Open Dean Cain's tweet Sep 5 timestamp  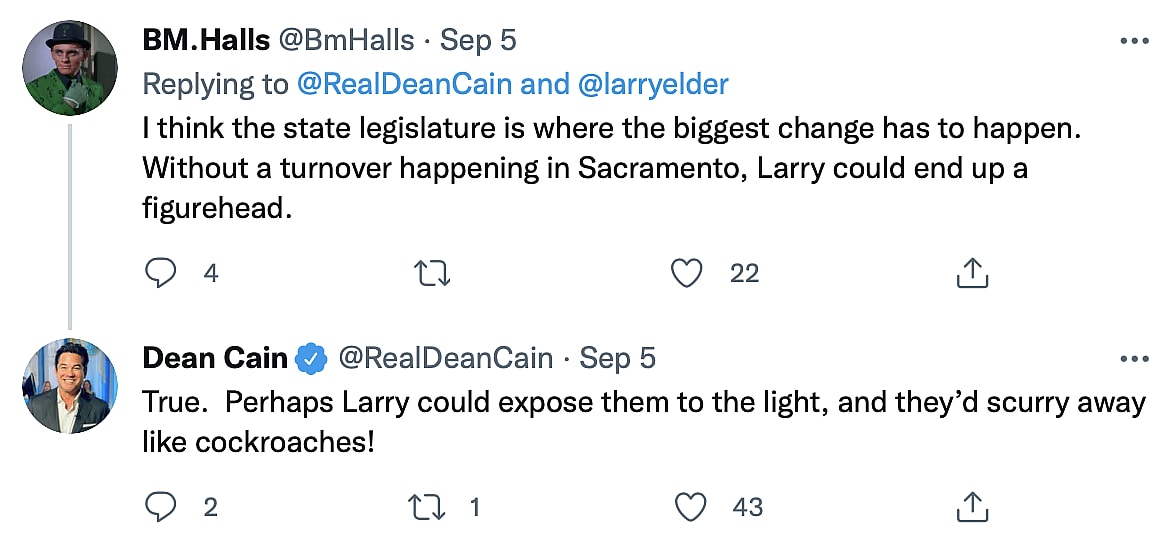pos(618,357)
